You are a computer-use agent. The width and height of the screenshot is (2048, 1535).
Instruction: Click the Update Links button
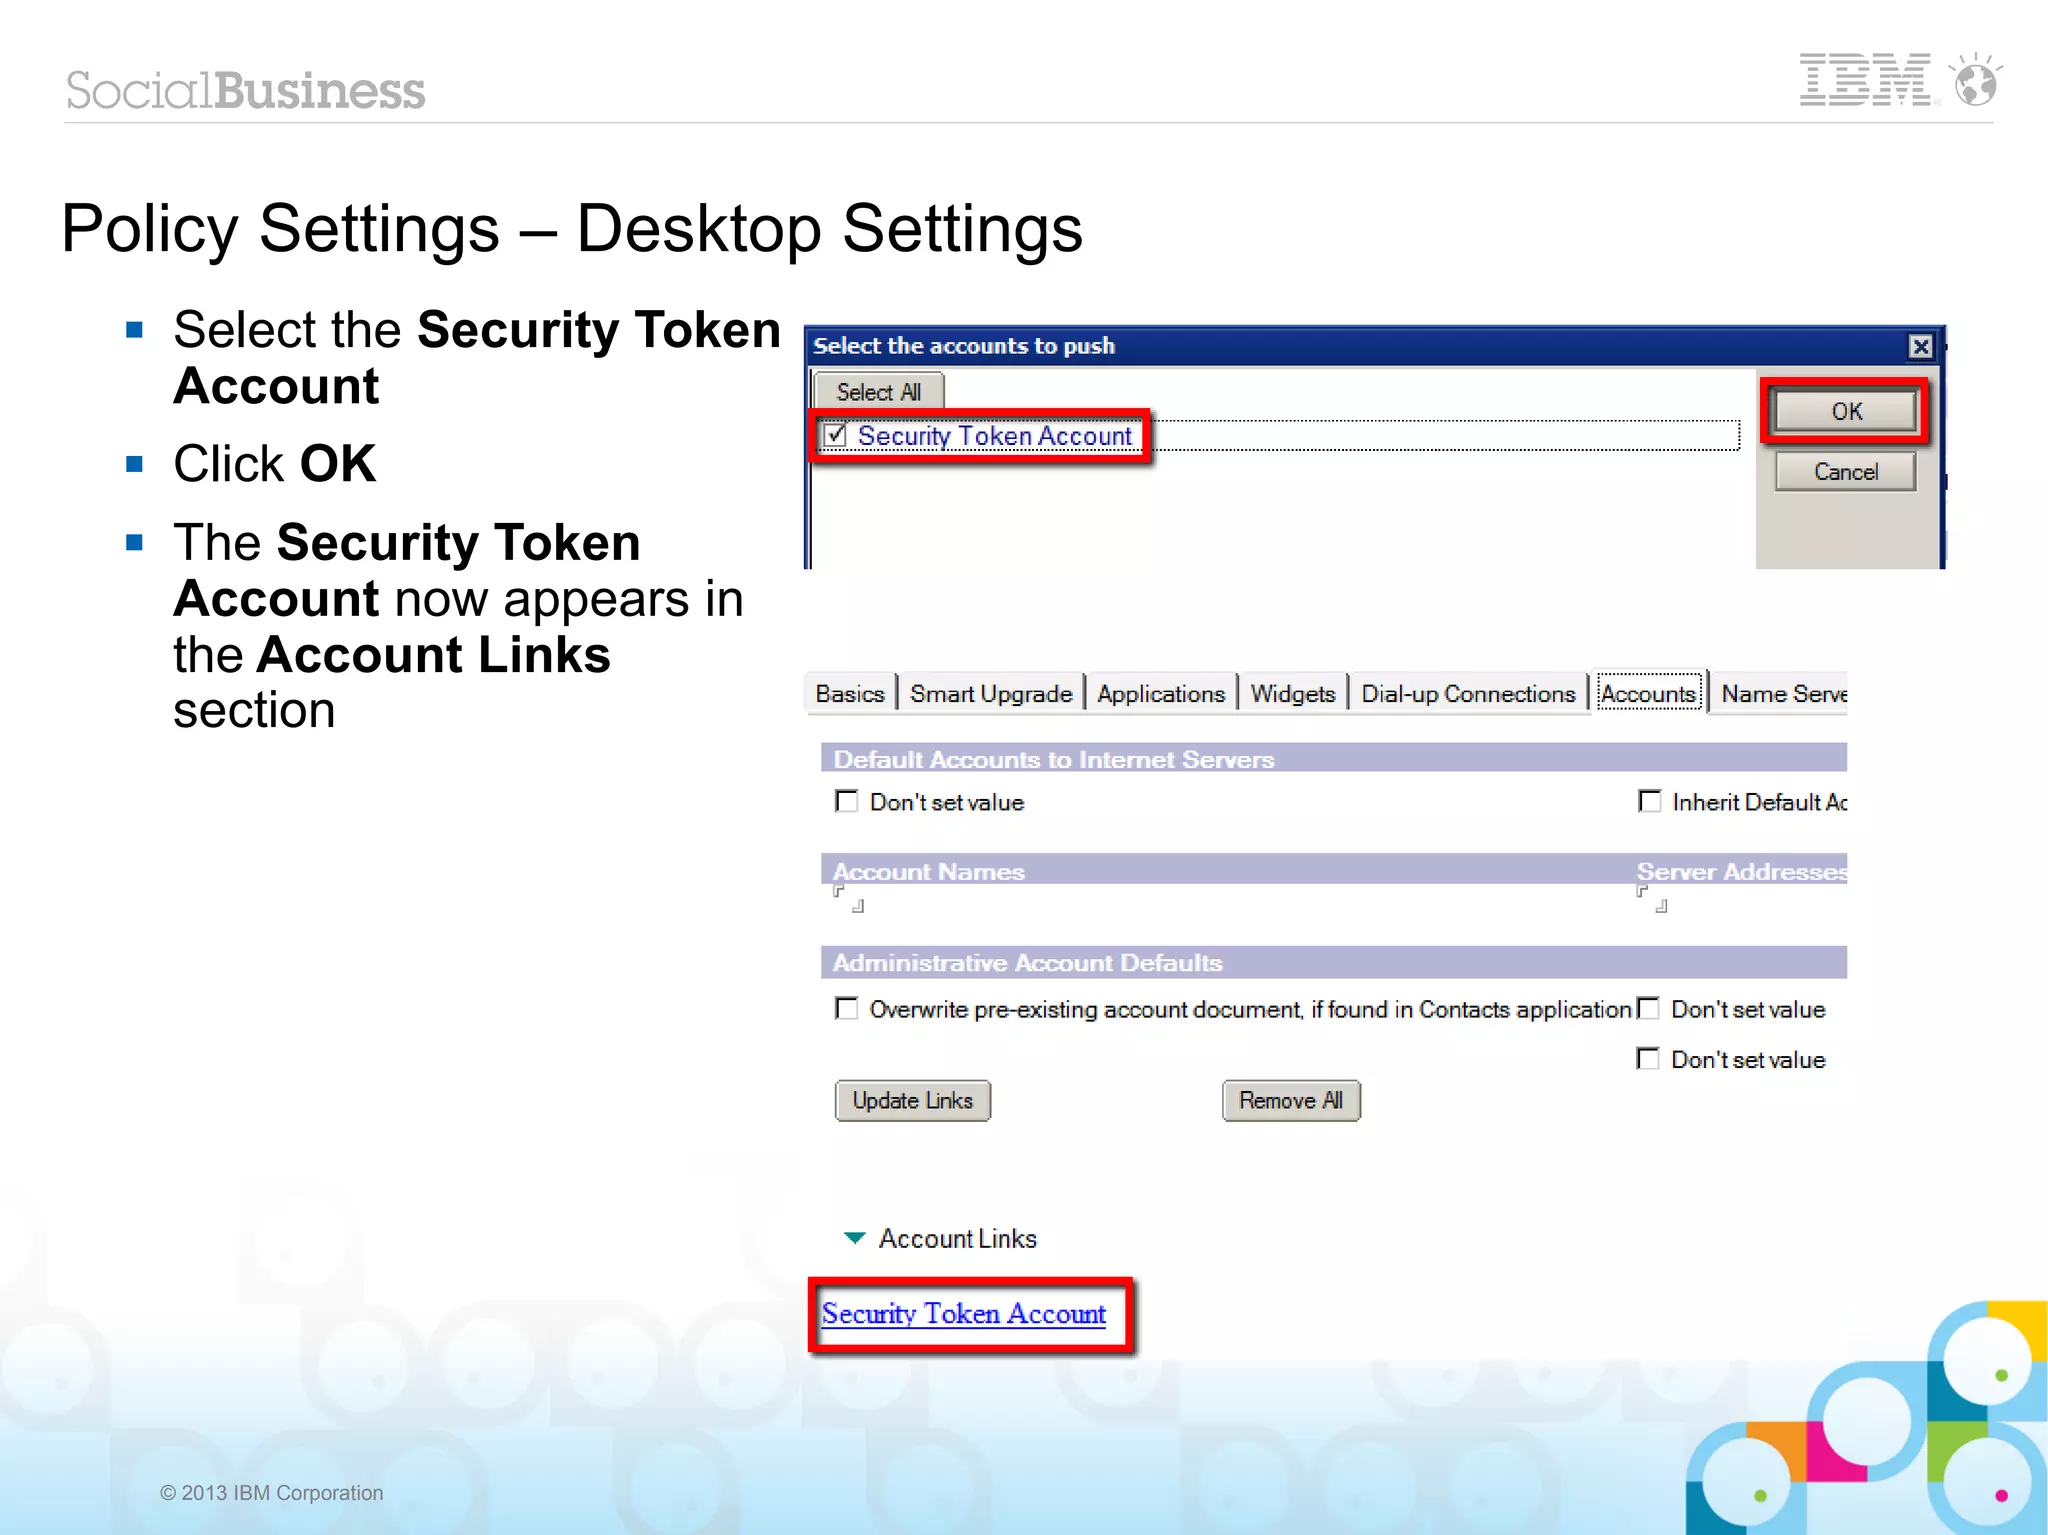913,1101
